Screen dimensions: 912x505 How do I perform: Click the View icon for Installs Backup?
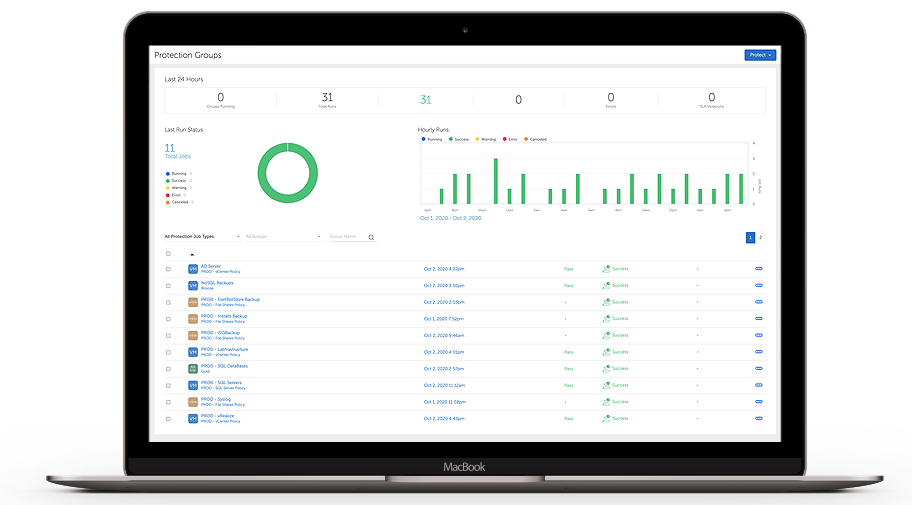pyautogui.click(x=193, y=319)
